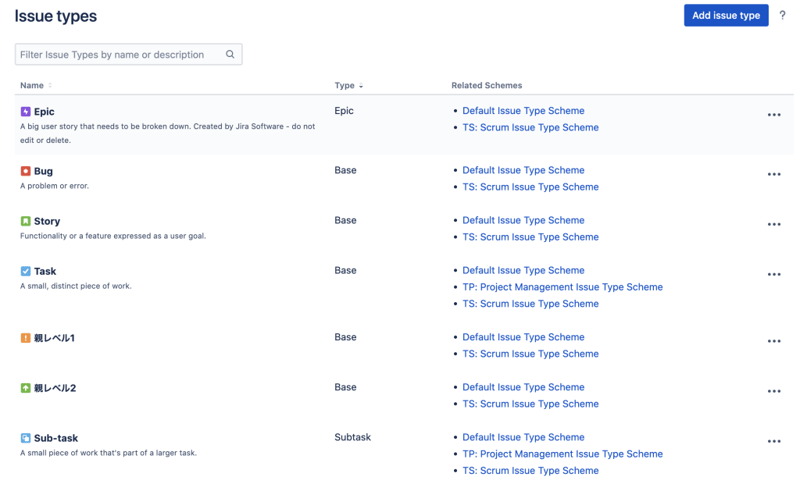Open the more actions menu for Bug

pyautogui.click(x=773, y=174)
